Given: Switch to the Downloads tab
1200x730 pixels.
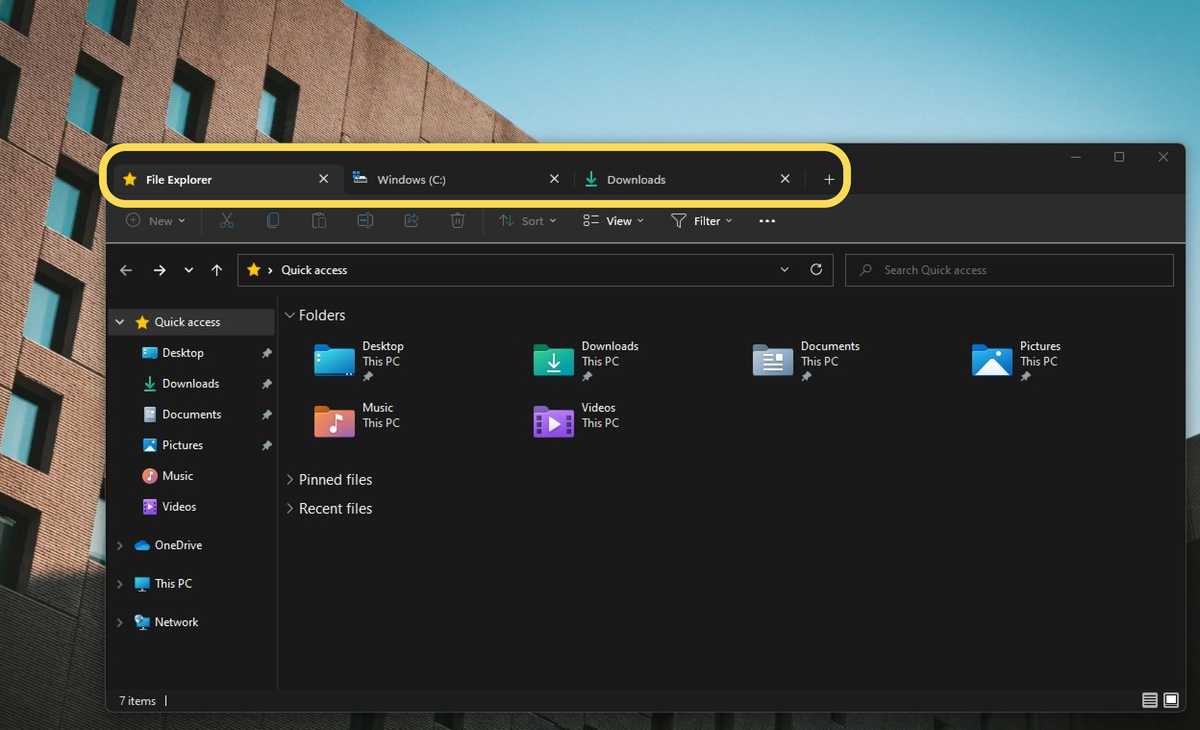Looking at the screenshot, I should click(x=688, y=179).
